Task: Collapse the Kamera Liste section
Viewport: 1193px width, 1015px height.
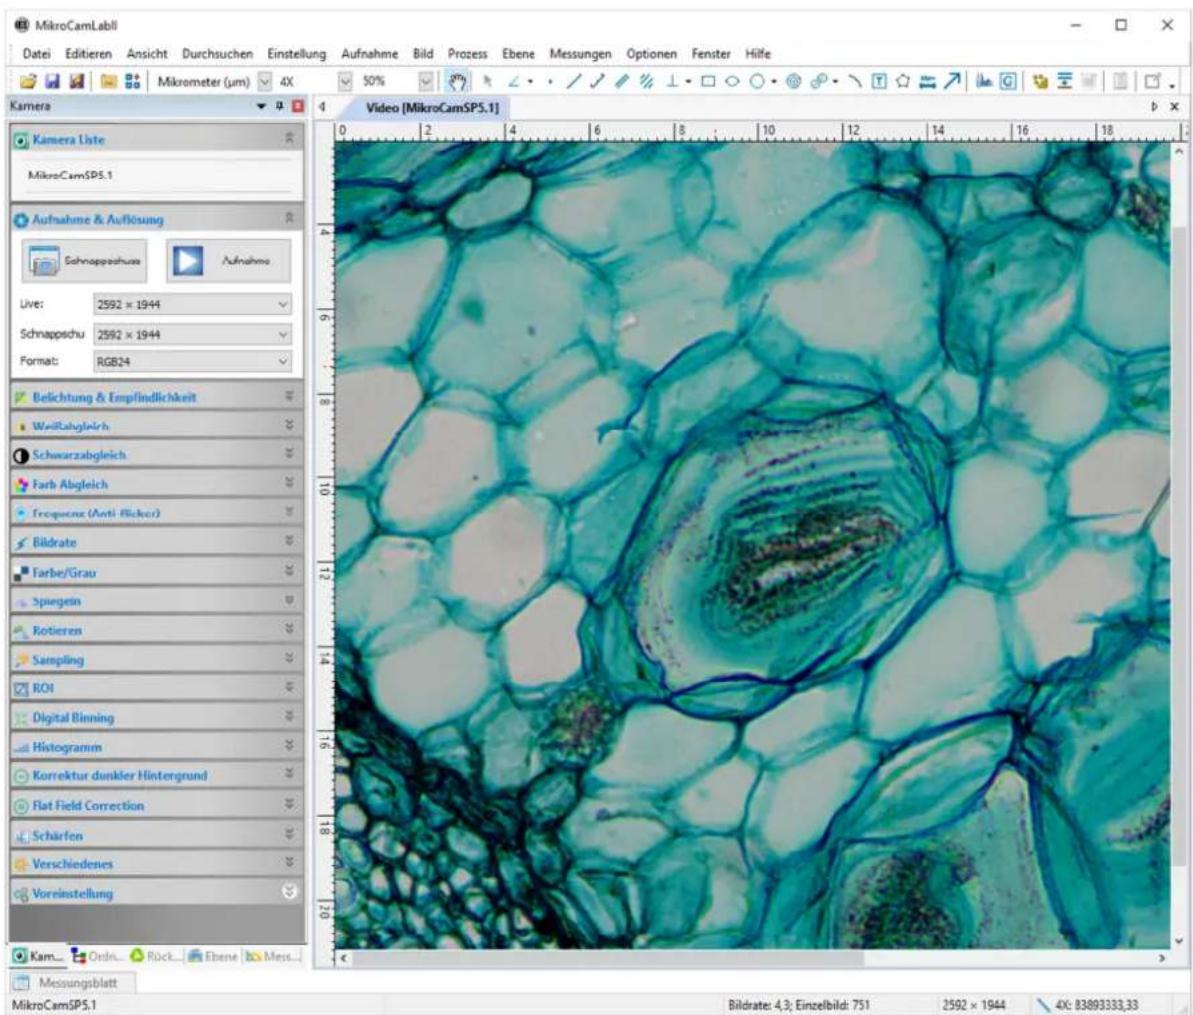Action: [x=289, y=138]
